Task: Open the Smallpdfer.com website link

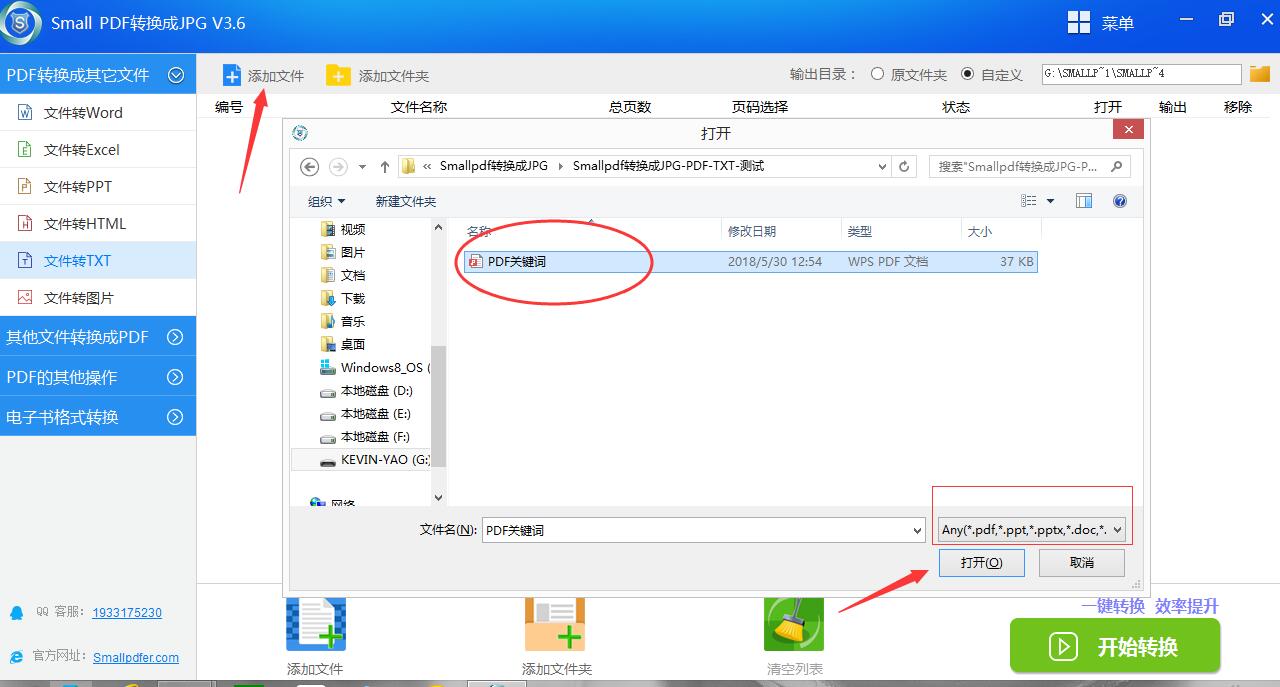Action: pos(136,657)
